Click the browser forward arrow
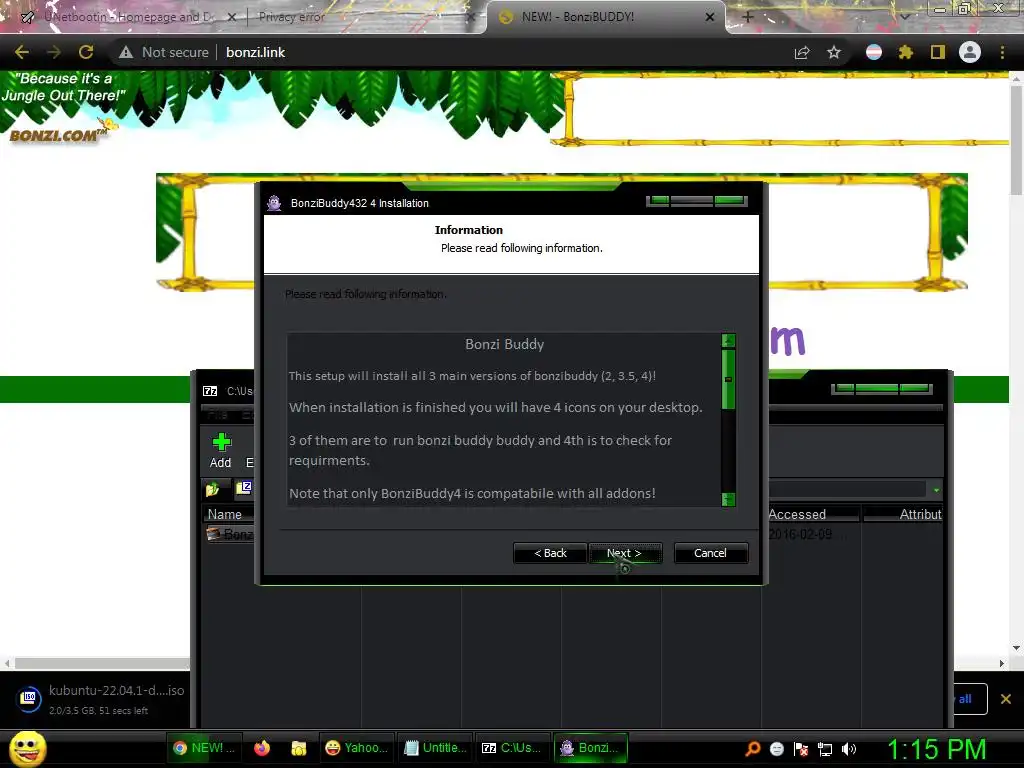The width and height of the screenshot is (1024, 768). (54, 52)
